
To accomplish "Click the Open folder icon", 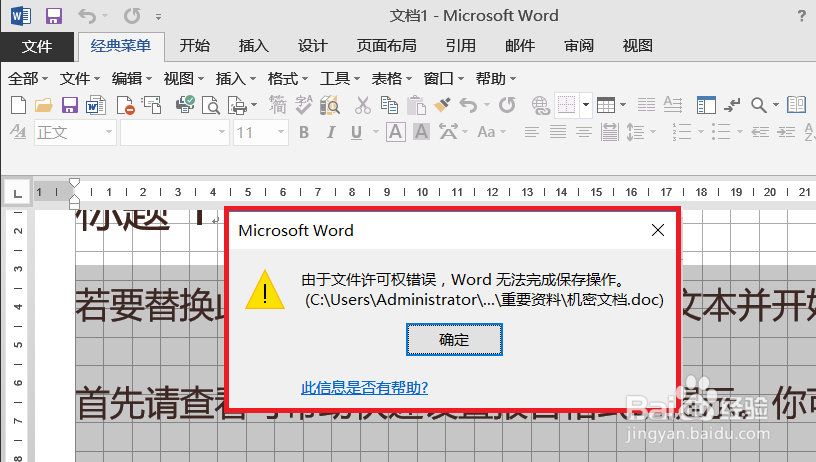I will click(x=44, y=105).
